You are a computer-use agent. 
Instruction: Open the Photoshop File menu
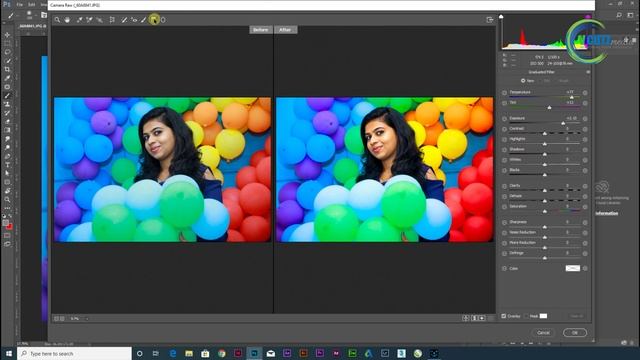[x=20, y=4]
